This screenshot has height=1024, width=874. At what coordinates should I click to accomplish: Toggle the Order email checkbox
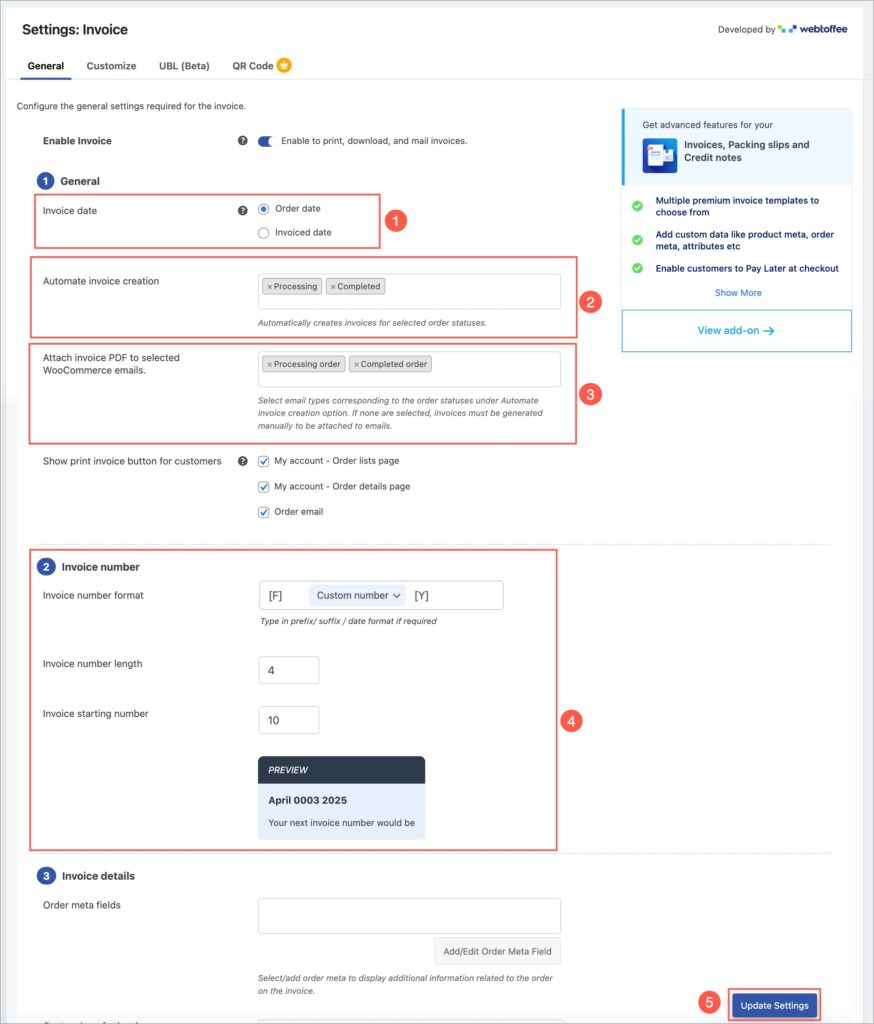tap(263, 512)
